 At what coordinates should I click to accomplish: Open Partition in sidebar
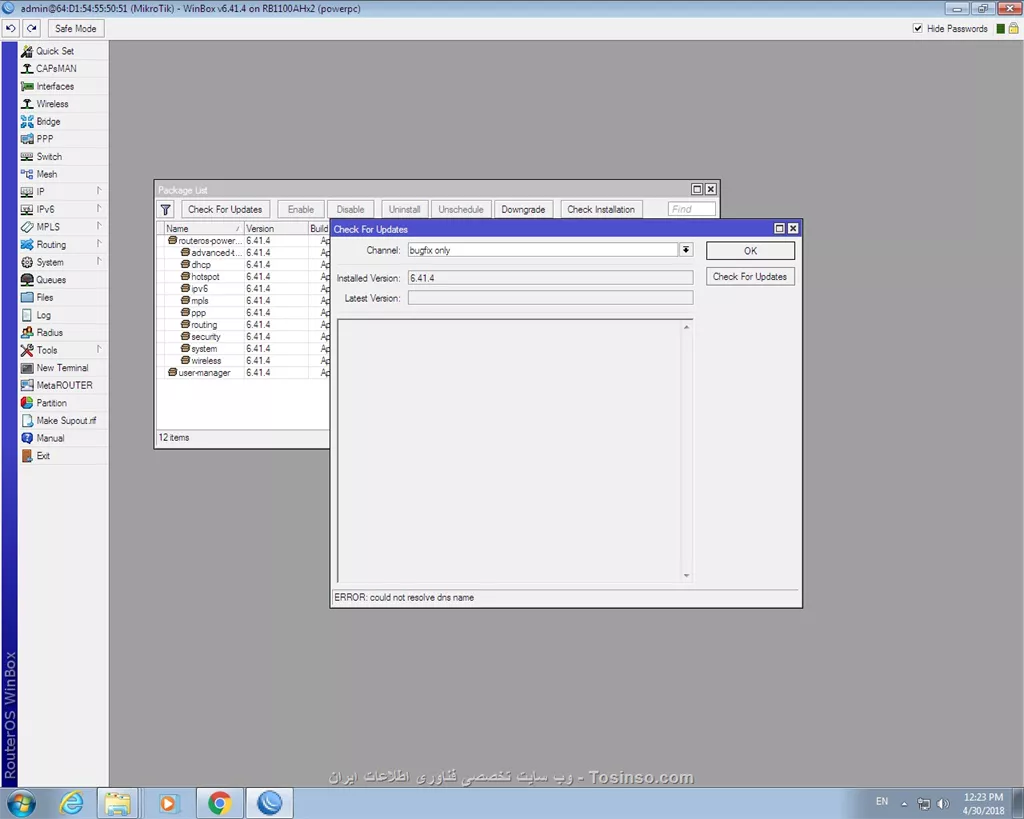coord(63,403)
